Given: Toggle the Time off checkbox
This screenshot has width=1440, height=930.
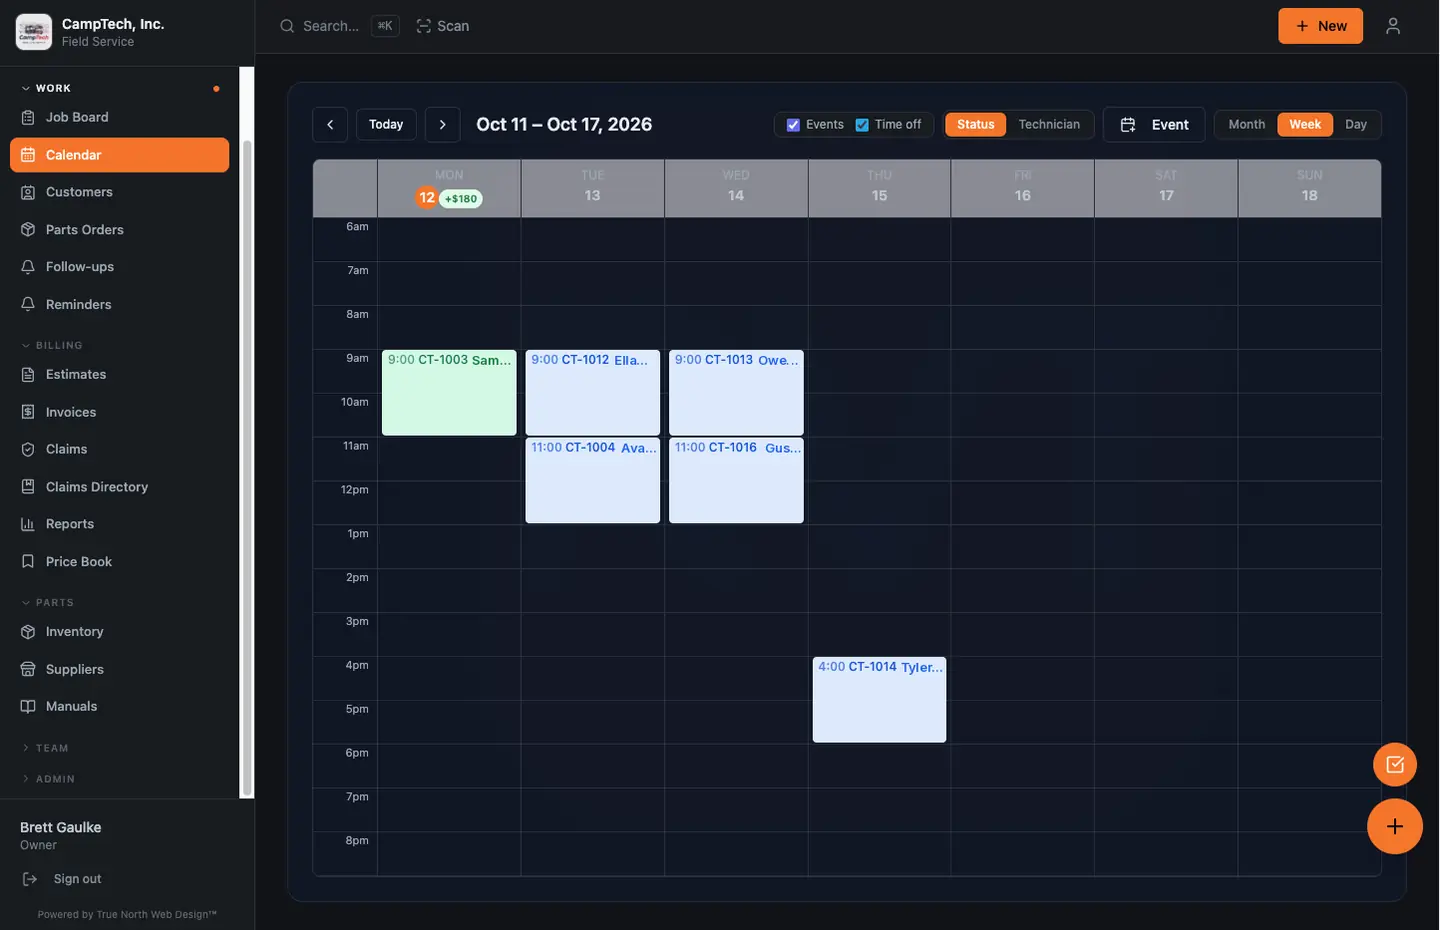Looking at the screenshot, I should point(862,125).
